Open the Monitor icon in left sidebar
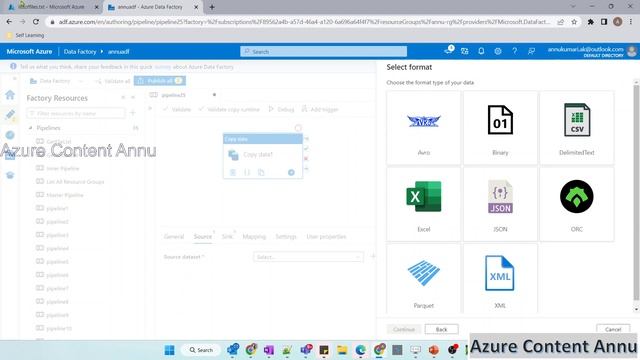 point(10,135)
